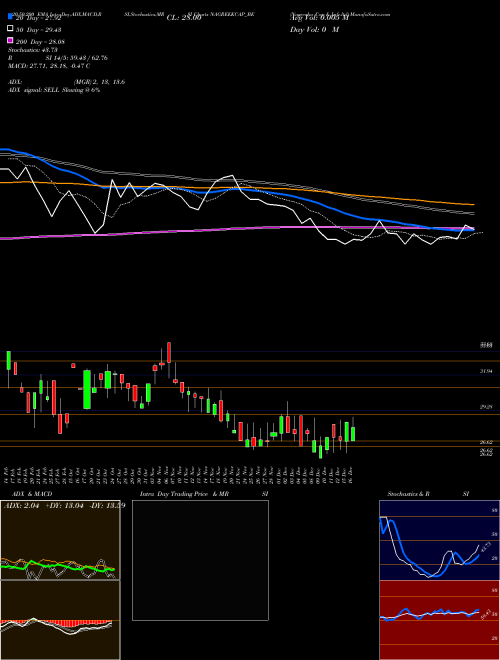Click 'Intra Day Trading Price & MR' title
This screenshot has height=660, width=500.
point(184,494)
